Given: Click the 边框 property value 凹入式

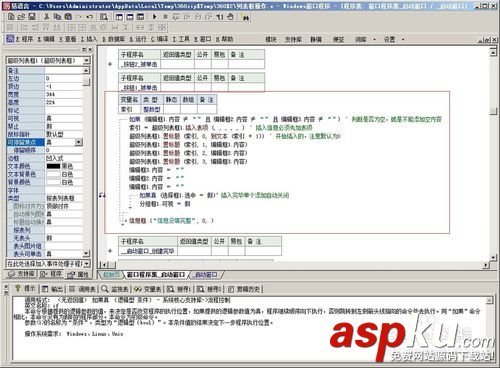Looking at the screenshot, I should [64, 158].
